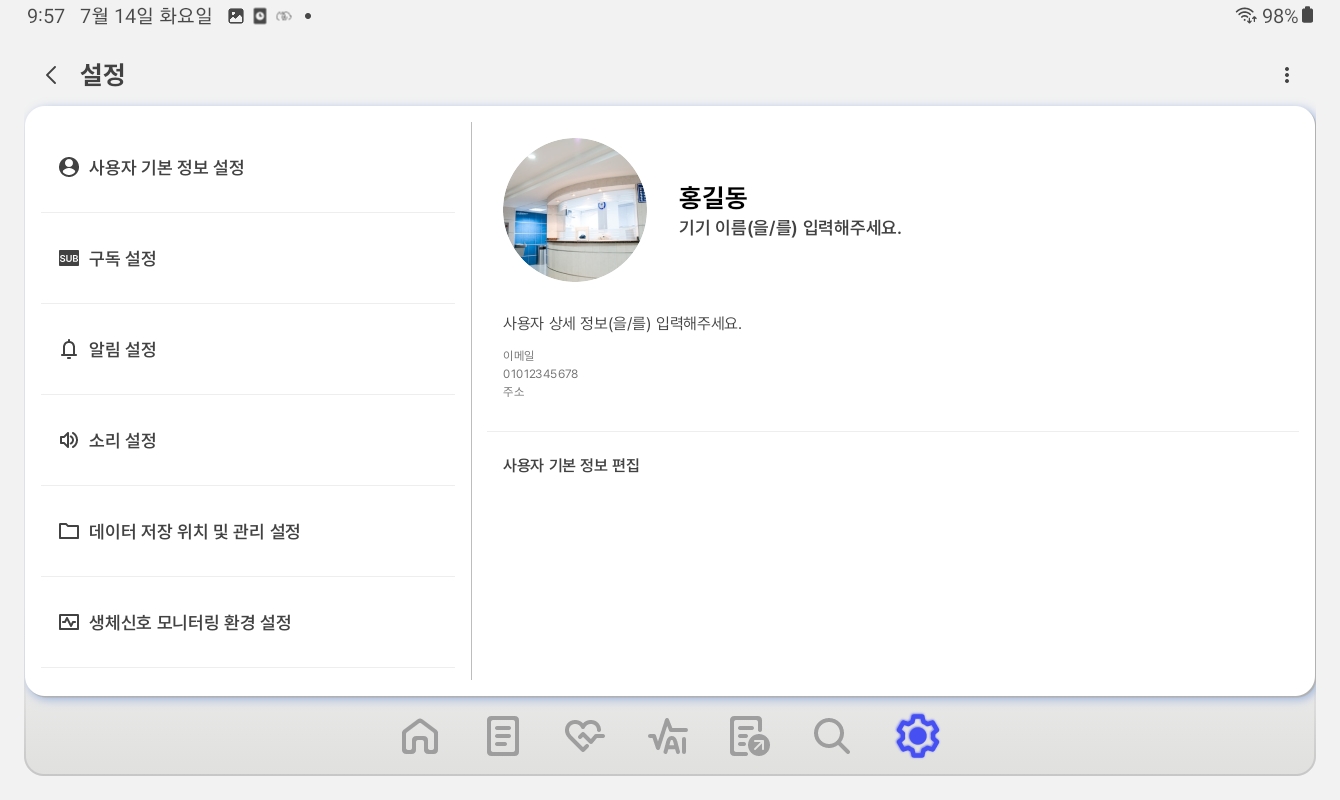Tap the Wi-Fi status icon
Image resolution: width=1340 pixels, height=800 pixels.
[x=1246, y=16]
